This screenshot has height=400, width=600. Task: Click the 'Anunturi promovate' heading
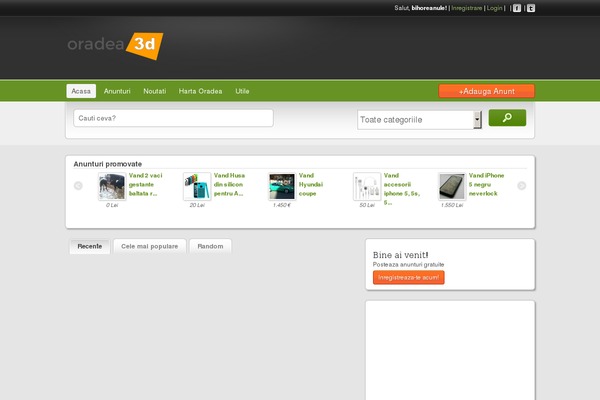[108, 164]
